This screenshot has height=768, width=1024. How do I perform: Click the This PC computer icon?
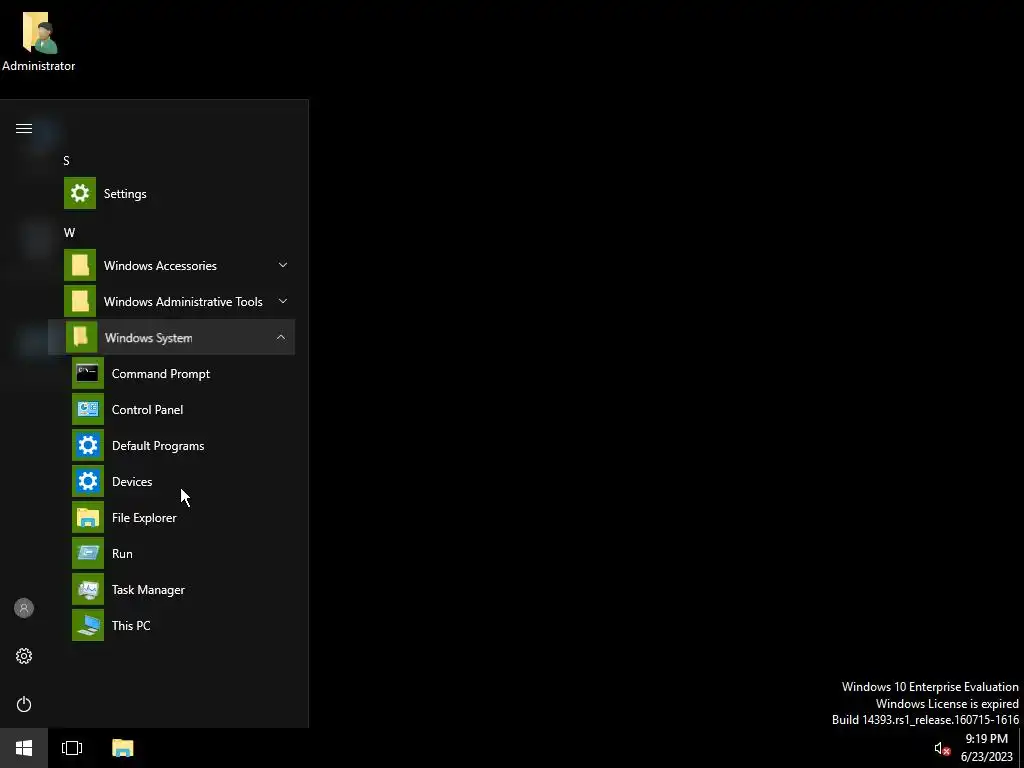tap(88, 625)
